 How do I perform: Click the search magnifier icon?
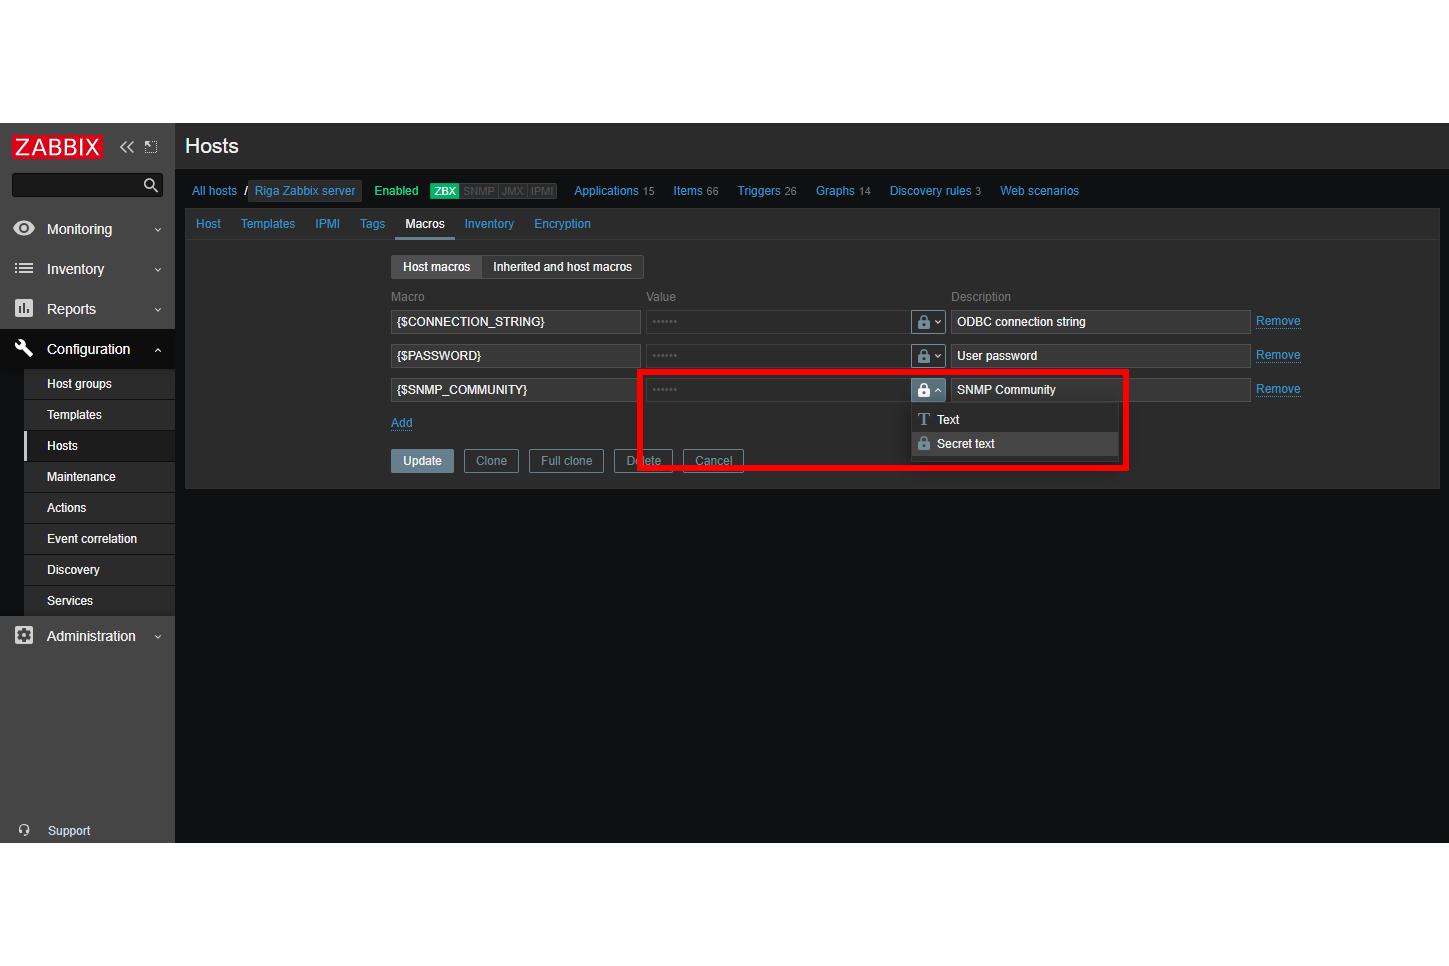coord(151,185)
